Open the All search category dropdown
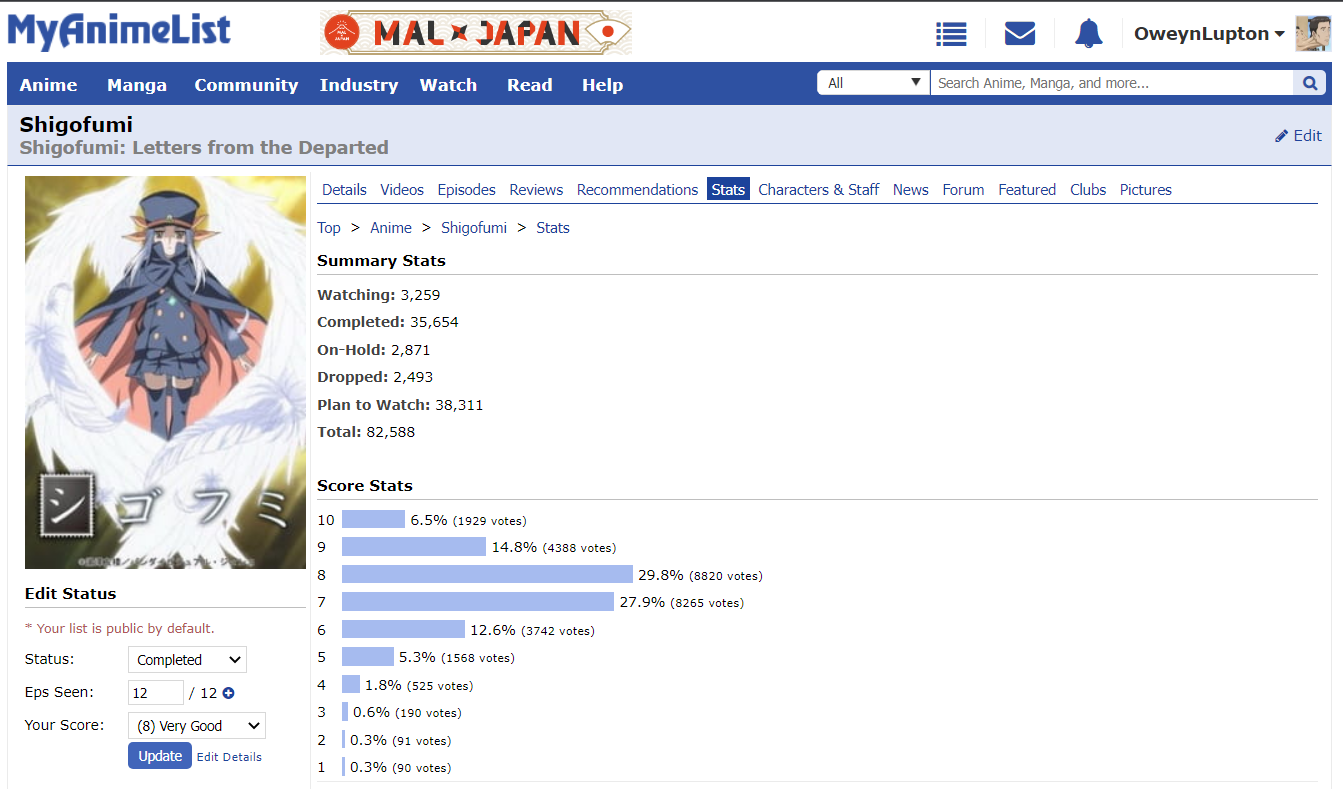This screenshot has height=789, width=1343. click(x=874, y=83)
